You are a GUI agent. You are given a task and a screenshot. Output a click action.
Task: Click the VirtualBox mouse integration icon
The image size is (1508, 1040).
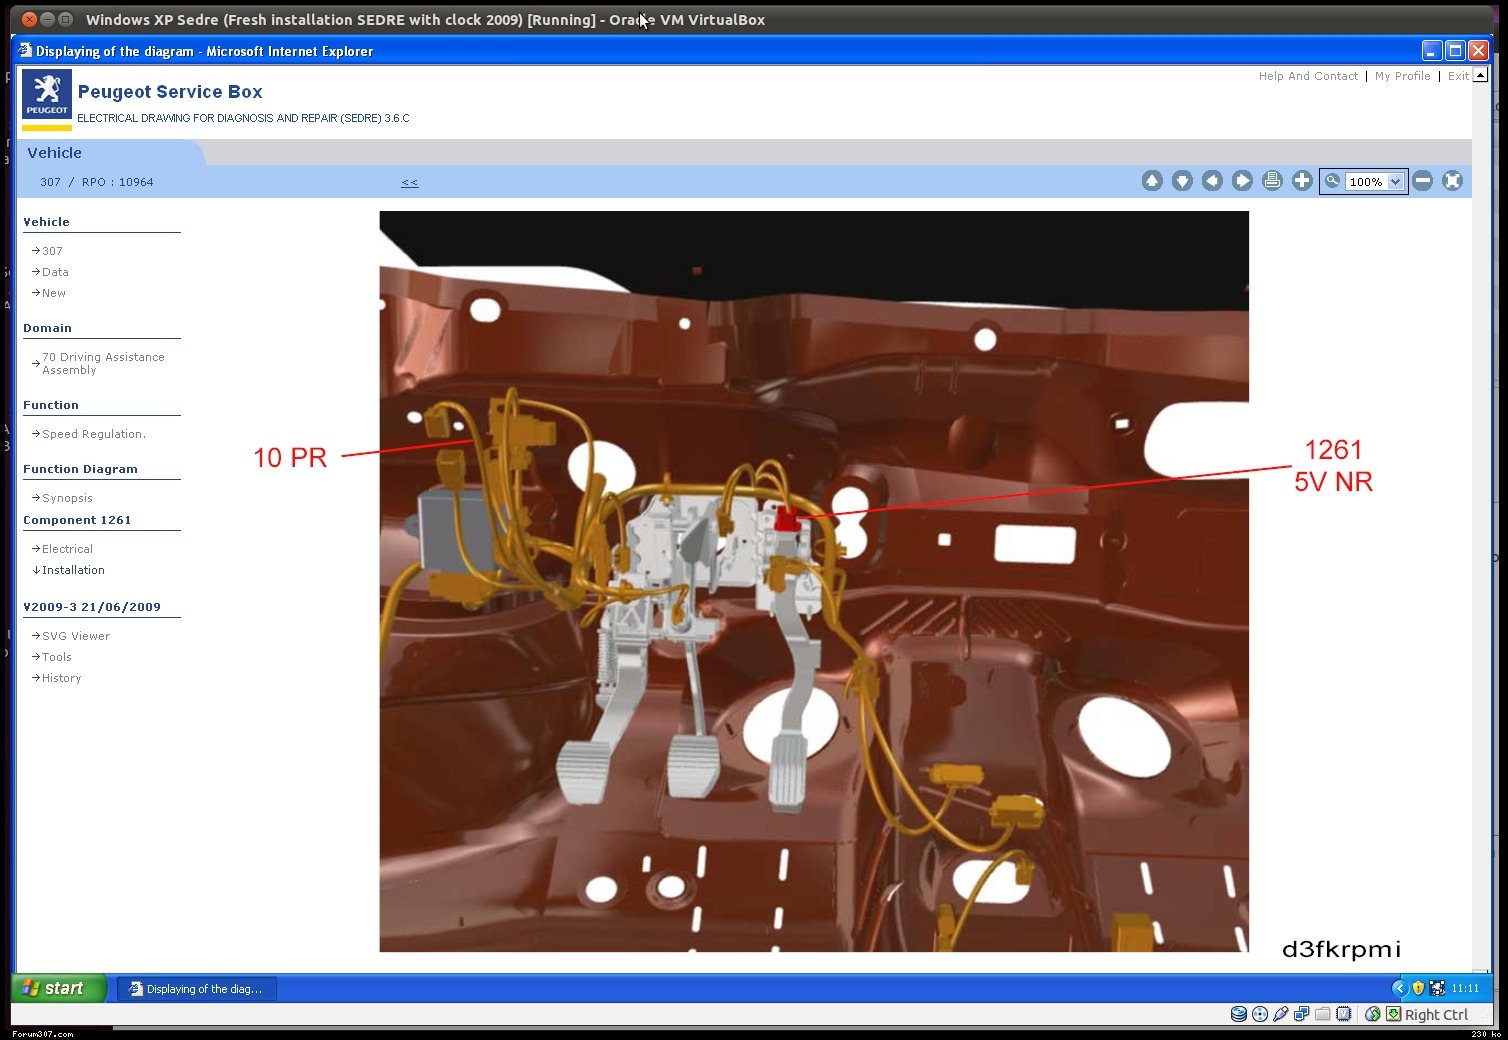click(1372, 1014)
